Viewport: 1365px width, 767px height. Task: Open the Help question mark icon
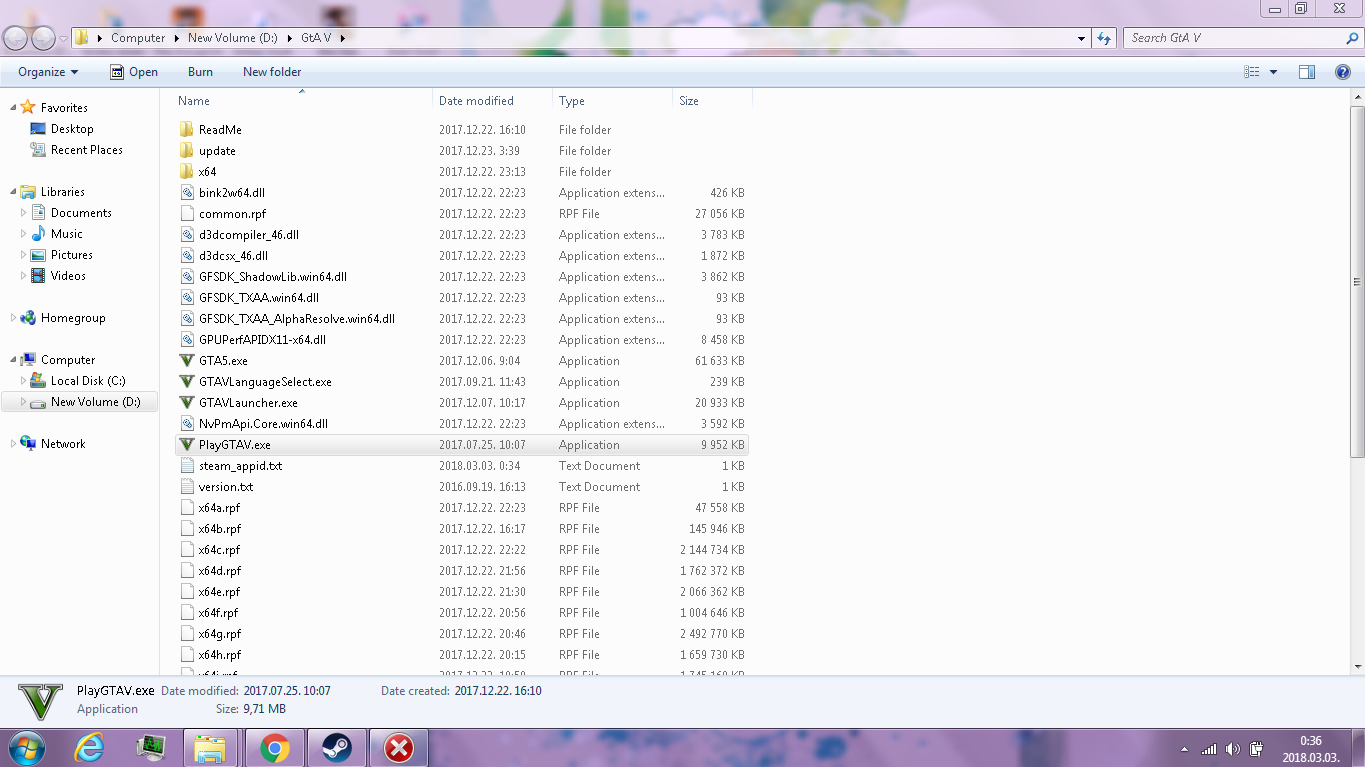coord(1343,72)
